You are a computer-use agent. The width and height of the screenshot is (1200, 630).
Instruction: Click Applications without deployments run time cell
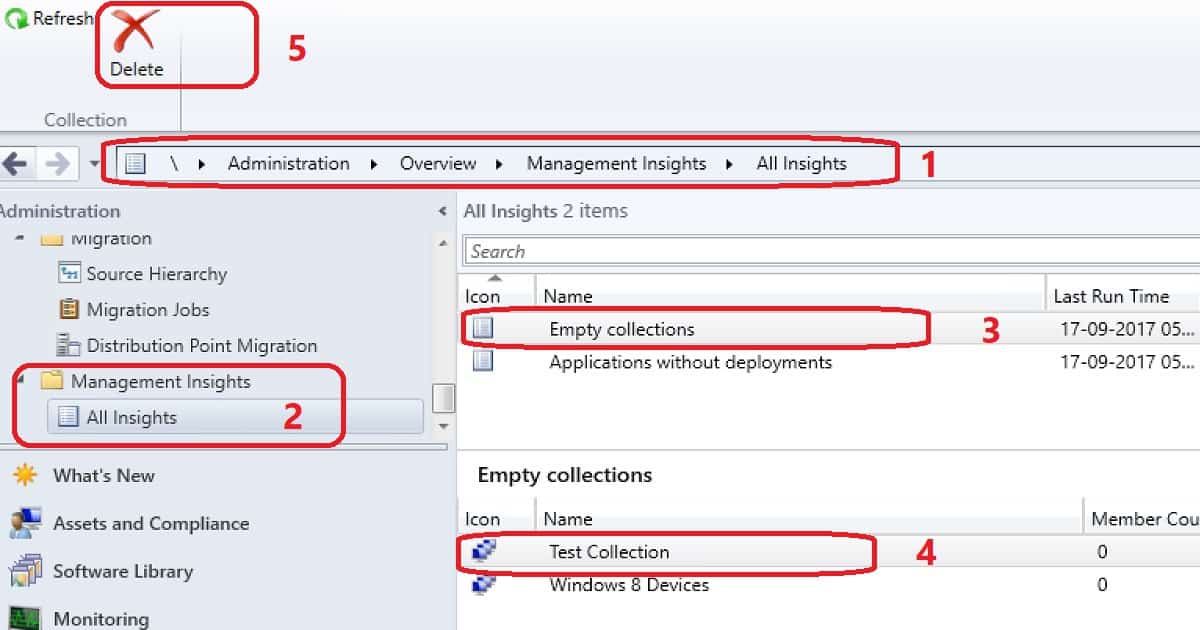(x=1128, y=362)
